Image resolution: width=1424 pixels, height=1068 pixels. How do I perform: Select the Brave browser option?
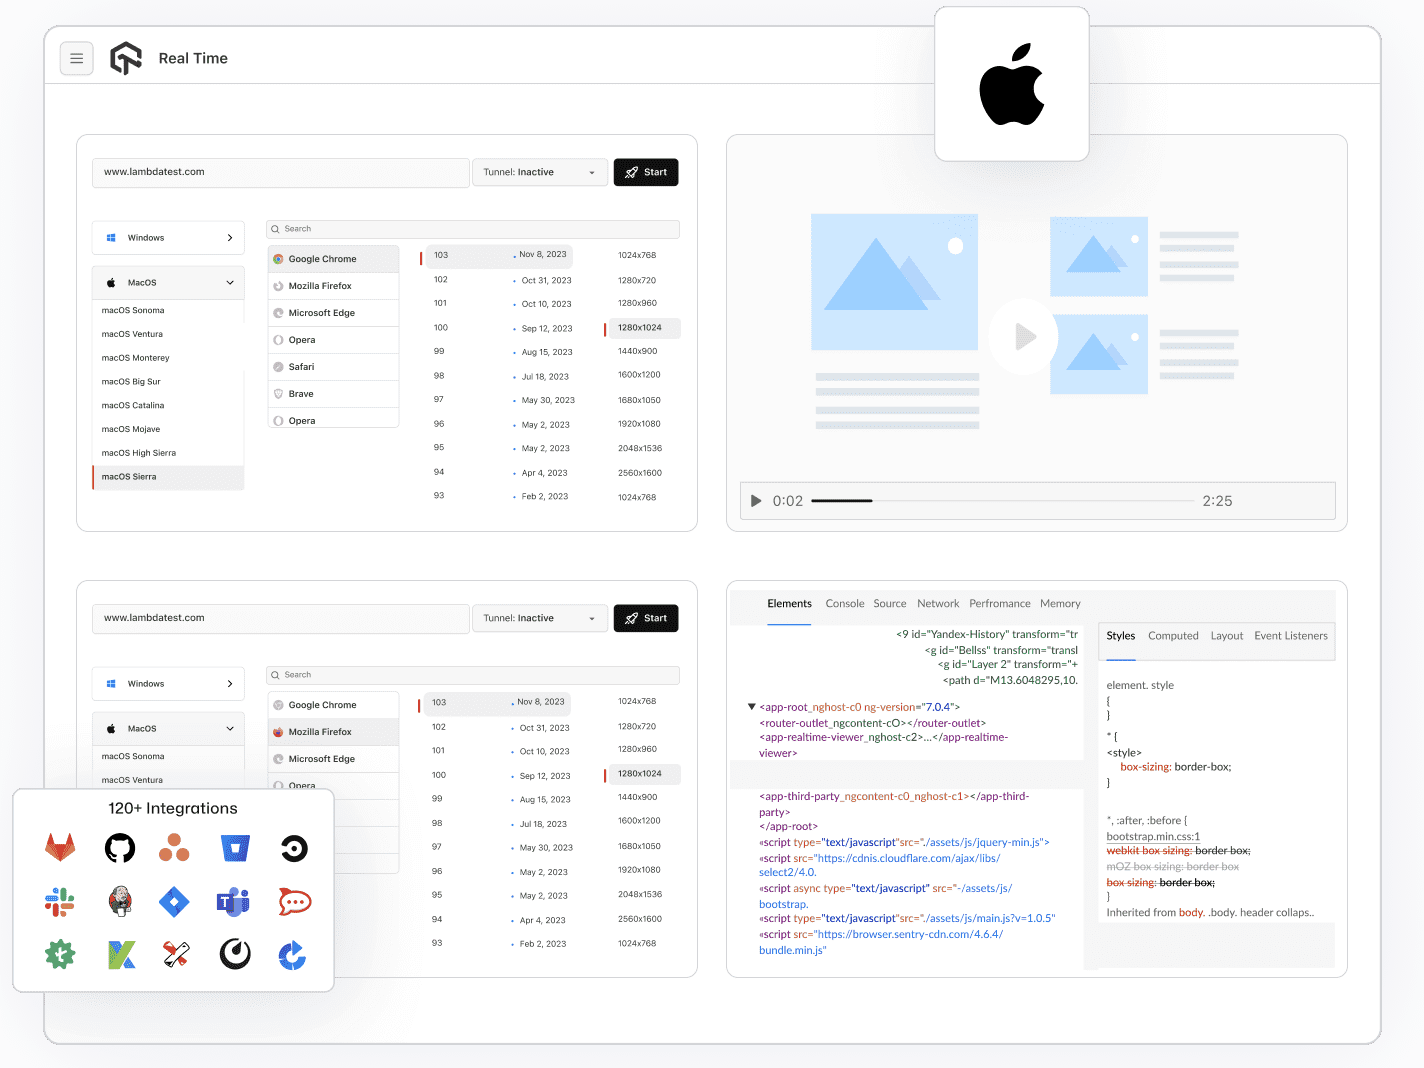(333, 393)
